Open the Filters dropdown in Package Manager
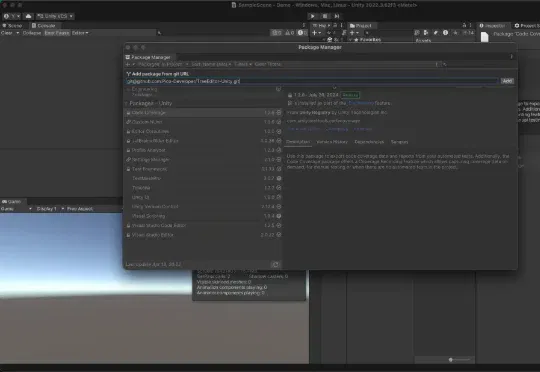This screenshot has width=540, height=372. (243, 64)
